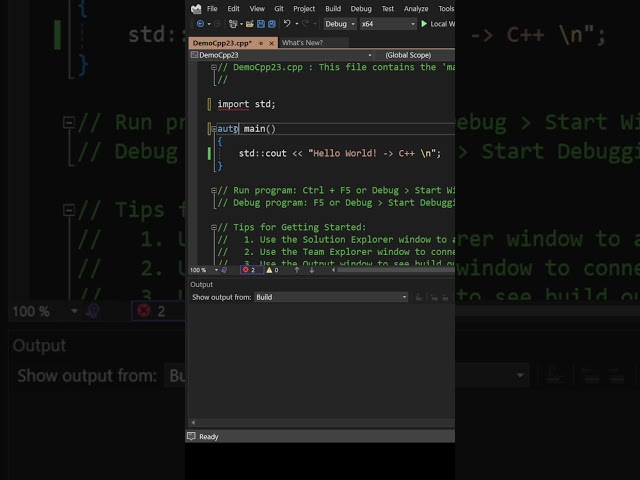Click the Redo toolbar icon
640x480 pixels.
pyautogui.click(x=305, y=24)
